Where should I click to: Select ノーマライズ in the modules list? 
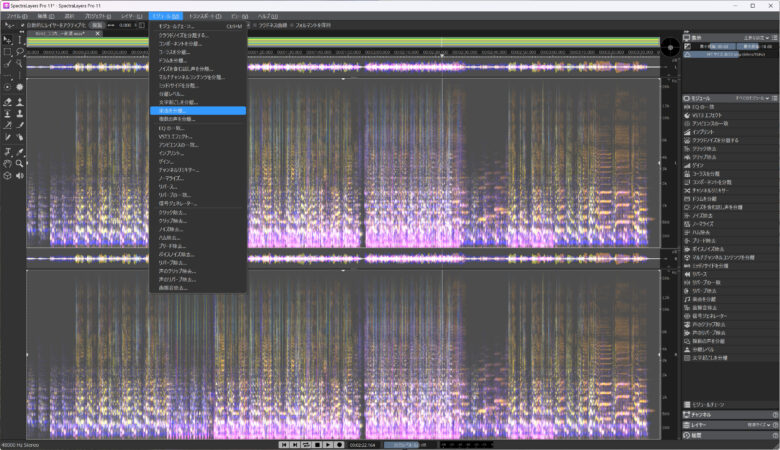[705, 222]
